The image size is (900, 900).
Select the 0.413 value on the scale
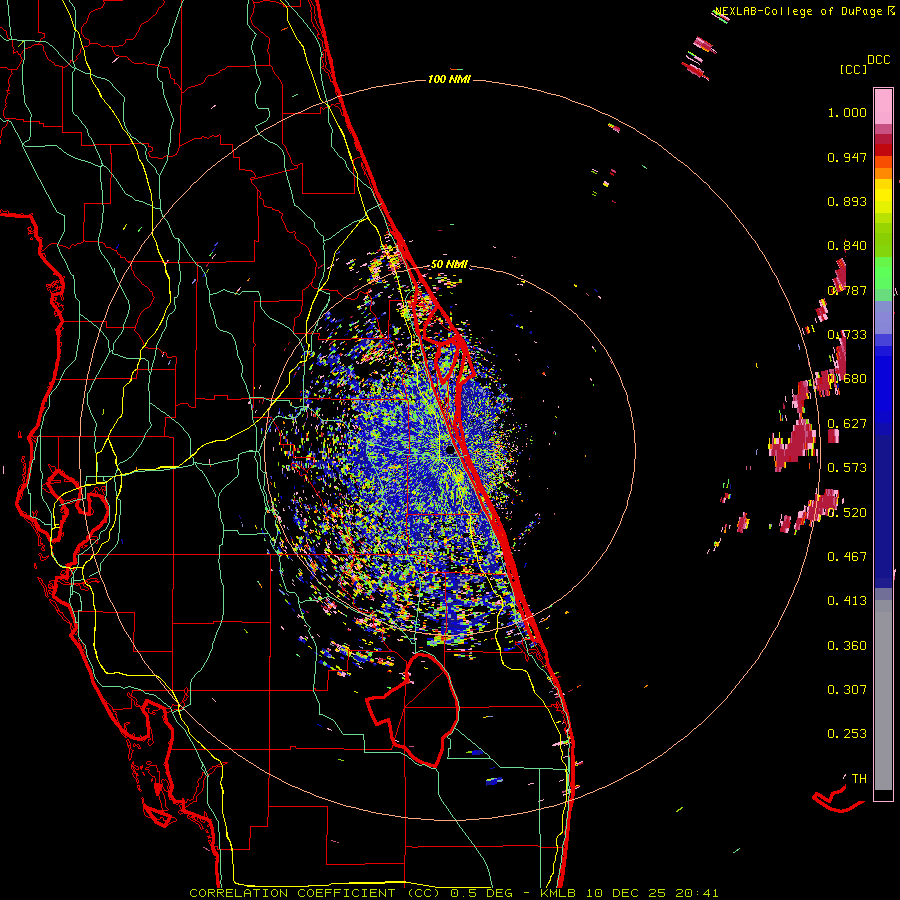pyautogui.click(x=847, y=601)
